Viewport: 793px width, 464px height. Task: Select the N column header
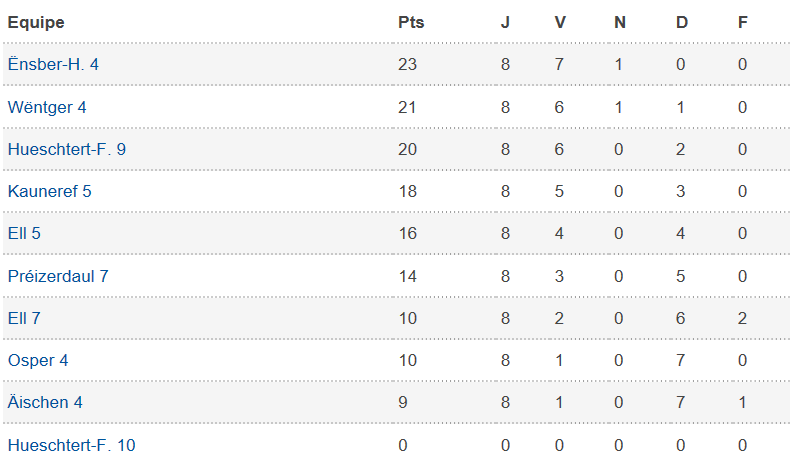pyautogui.click(x=620, y=23)
